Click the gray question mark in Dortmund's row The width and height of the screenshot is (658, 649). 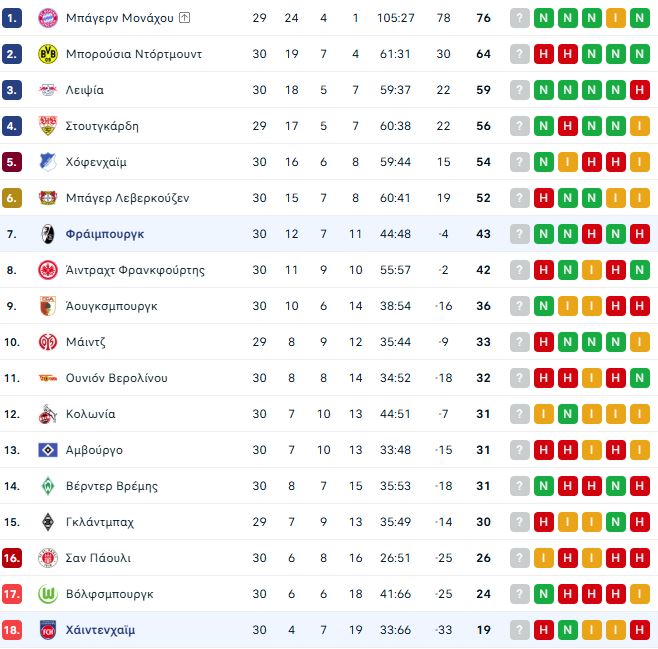(x=519, y=54)
